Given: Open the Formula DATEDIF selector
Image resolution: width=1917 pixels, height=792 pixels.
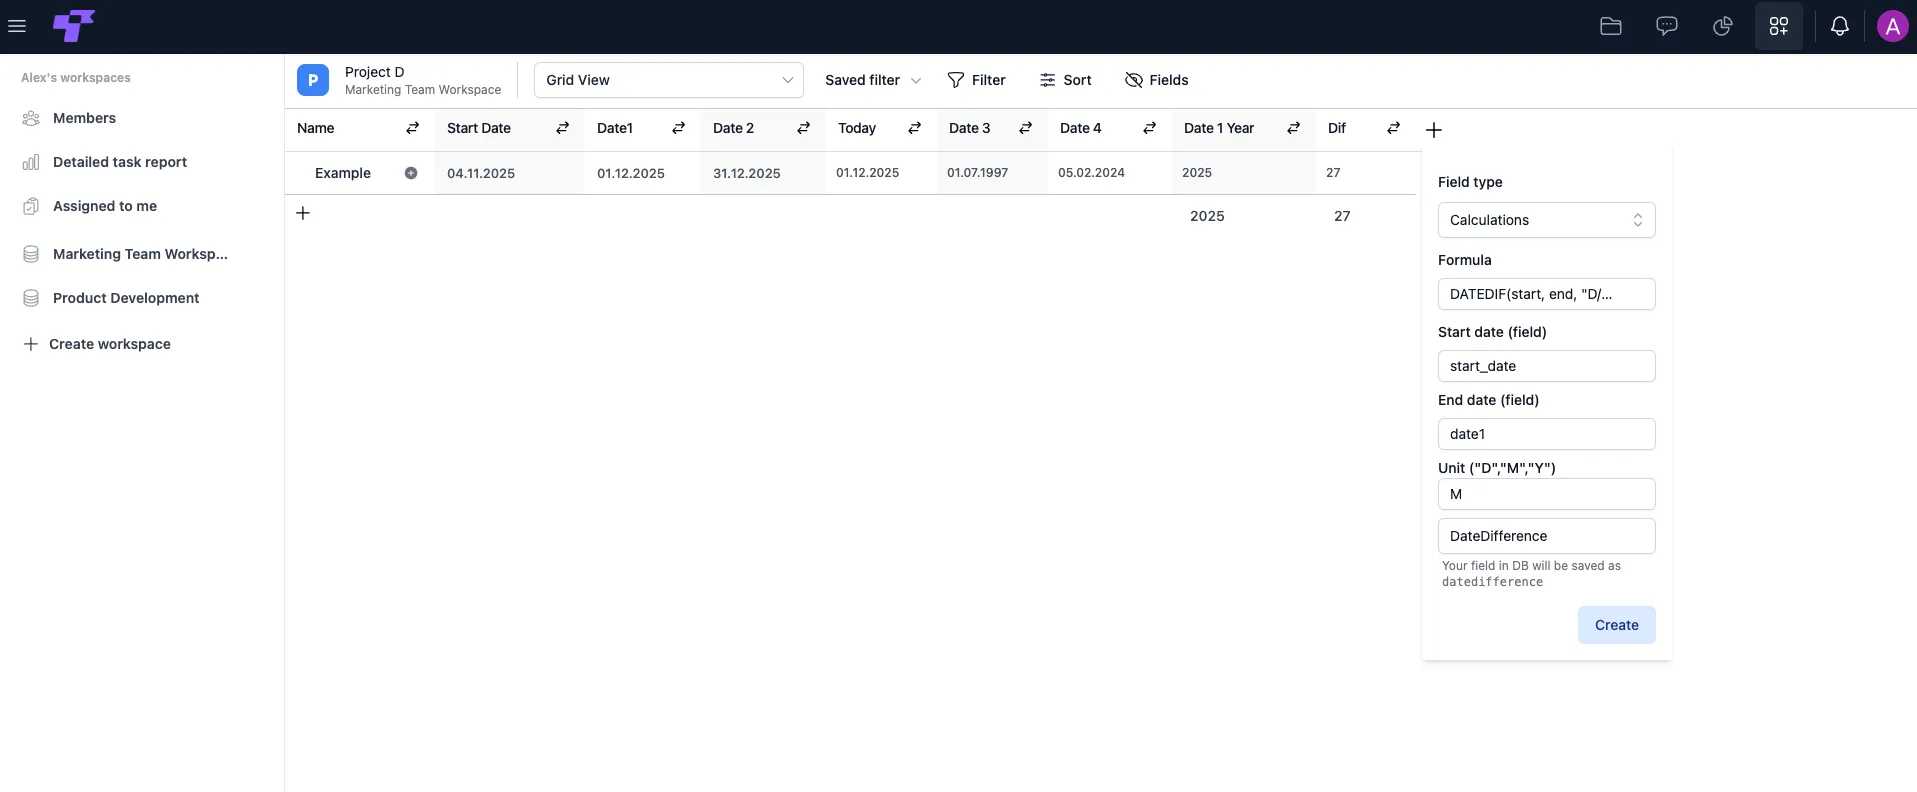Looking at the screenshot, I should coord(1546,294).
